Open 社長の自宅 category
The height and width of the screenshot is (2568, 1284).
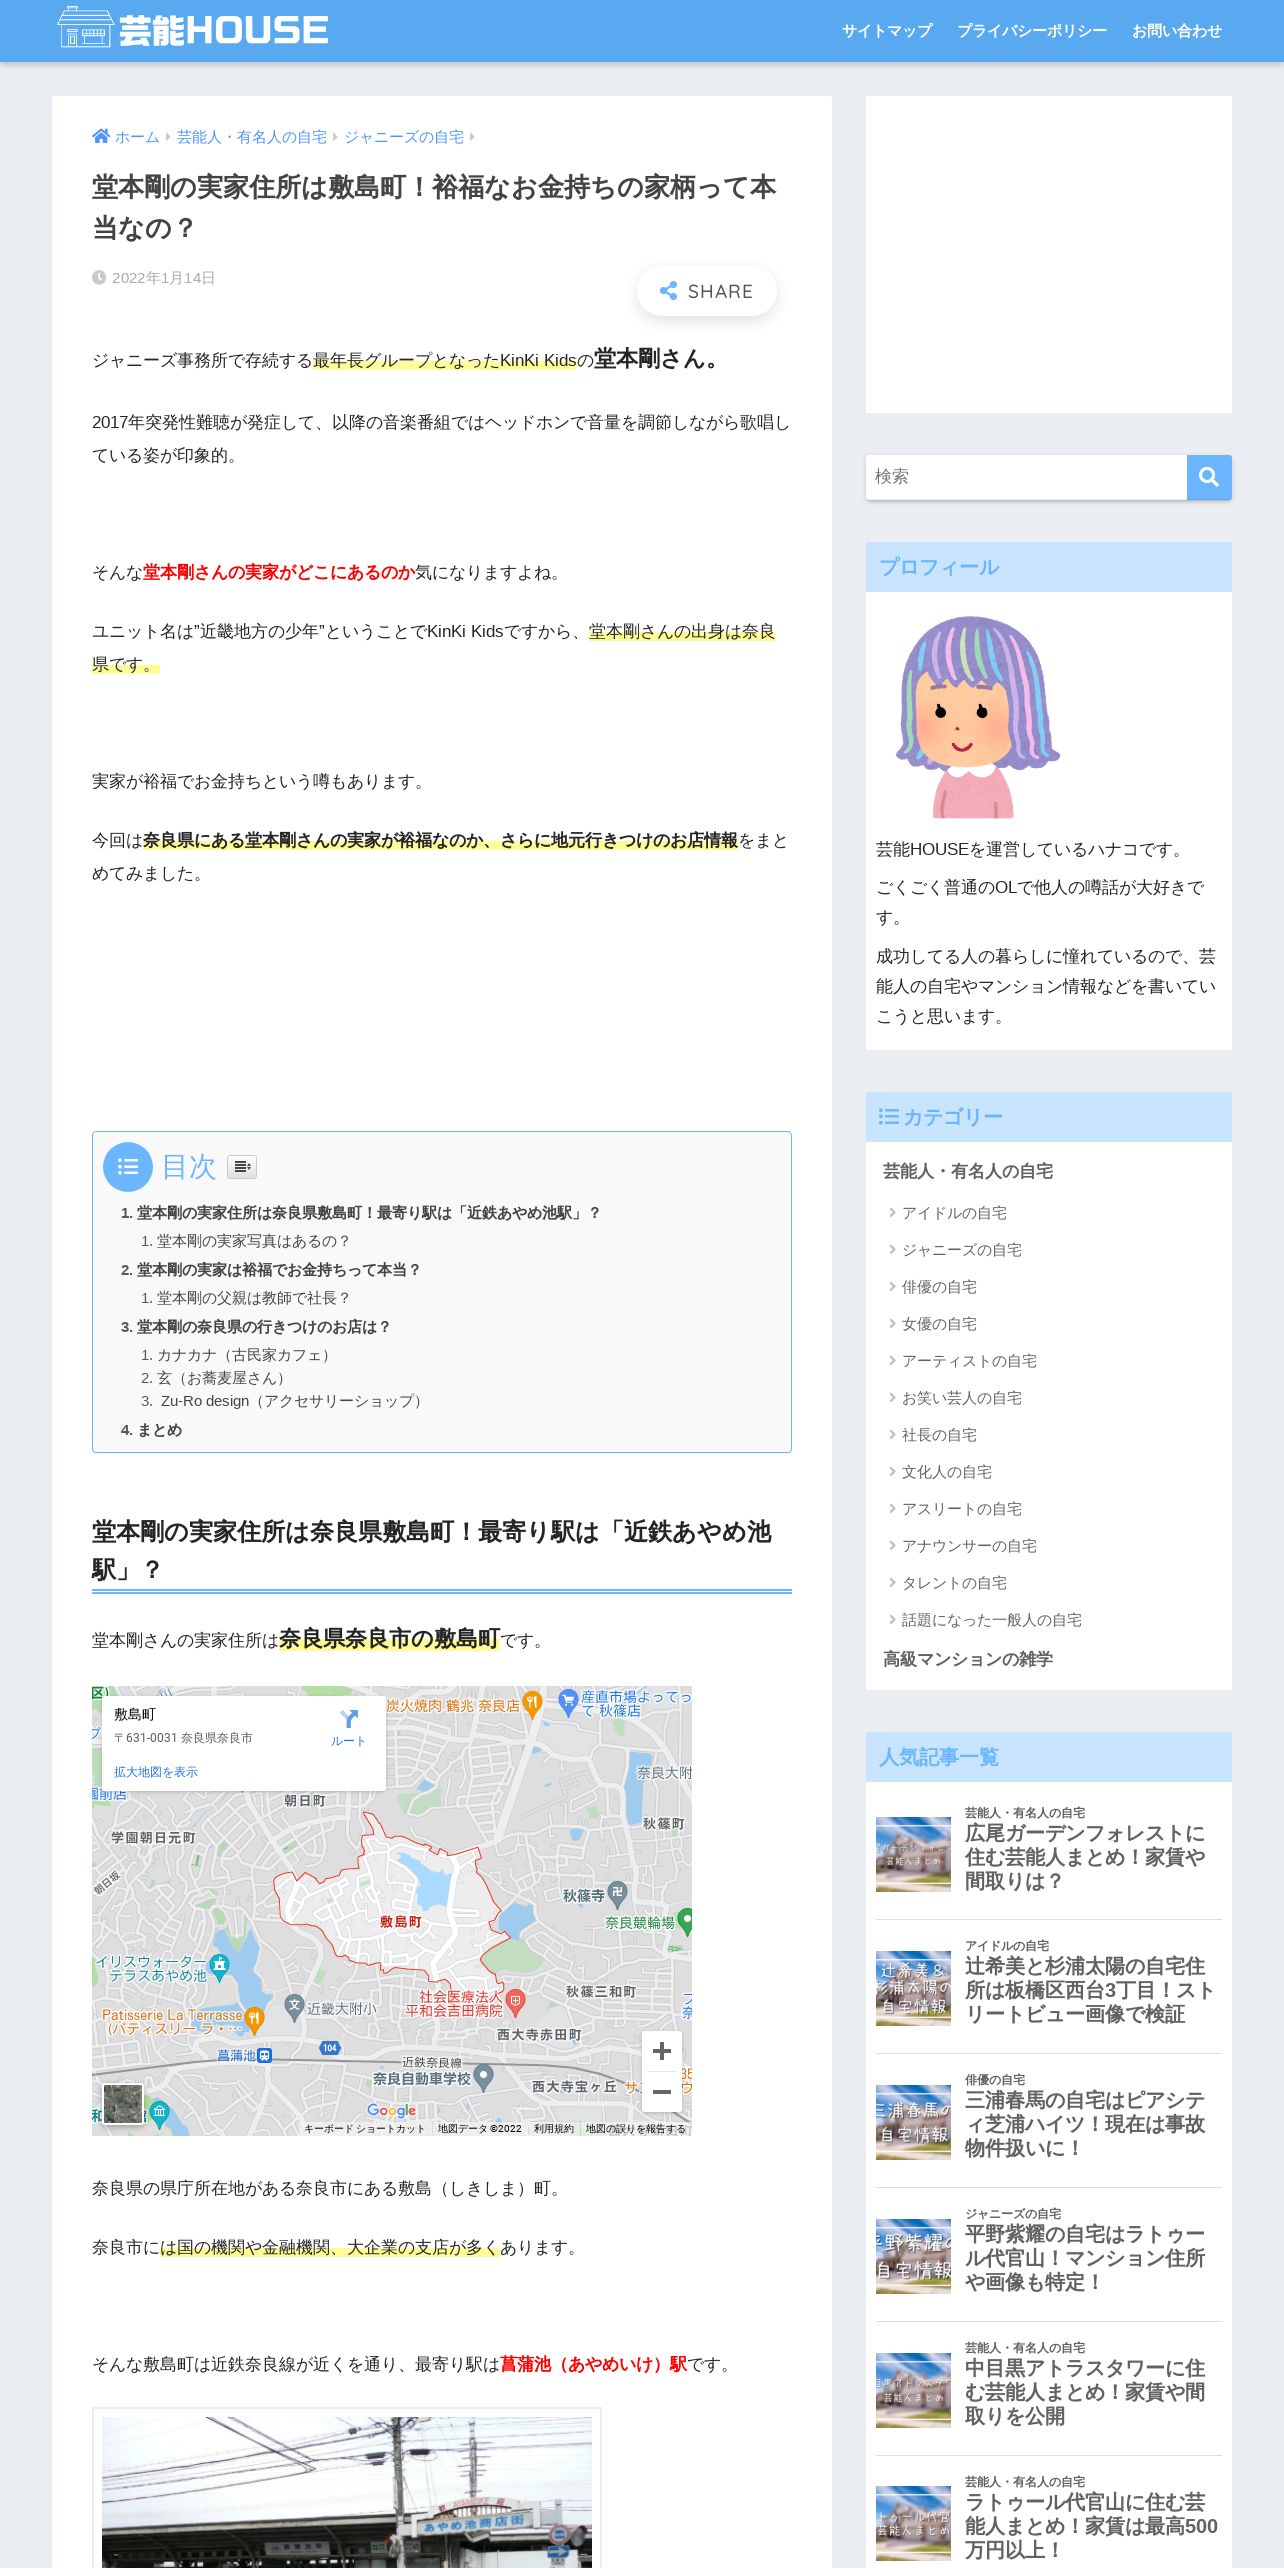coord(939,1435)
